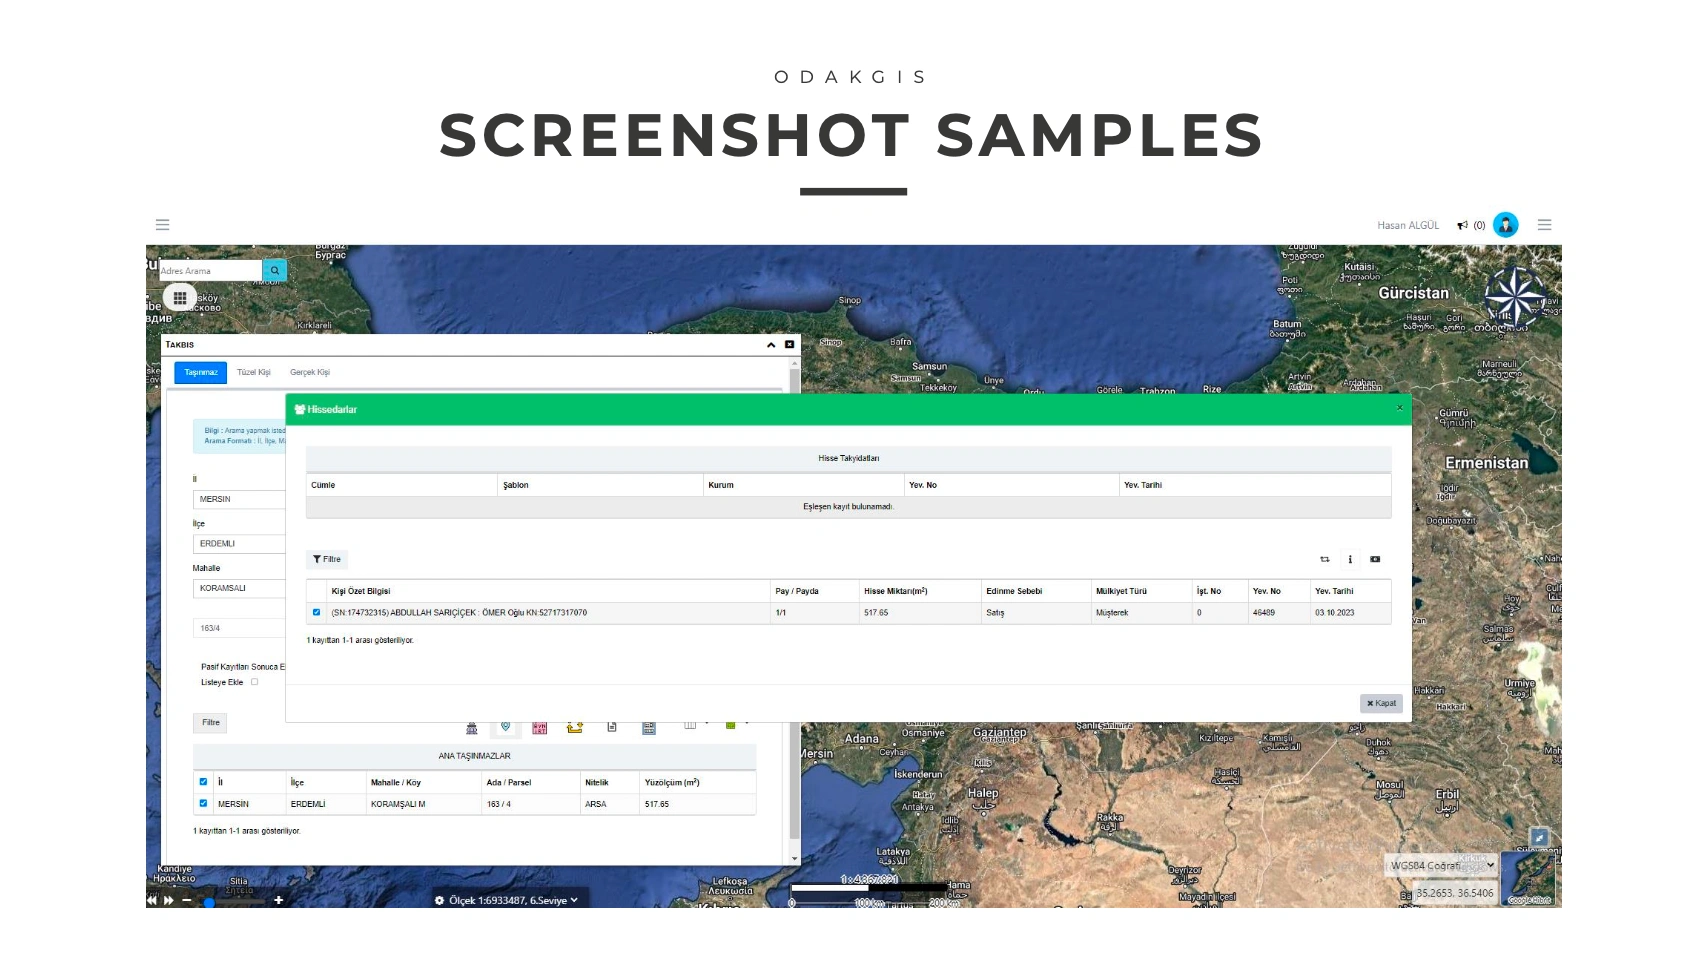Click the Filtre button in Hissedarlar dialog
1704x954 pixels.
click(x=327, y=560)
